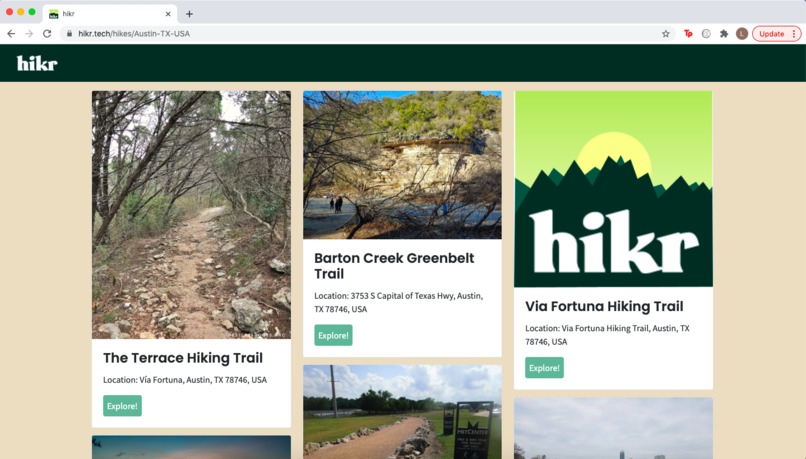806x459 pixels.
Task: Click Barton Creek Greenbelt Trail title
Action: point(394,266)
